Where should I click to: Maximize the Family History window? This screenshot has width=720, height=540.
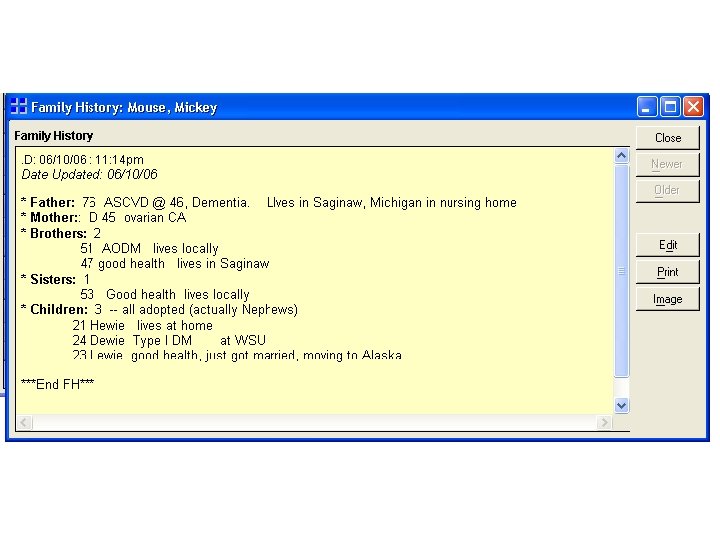(670, 107)
